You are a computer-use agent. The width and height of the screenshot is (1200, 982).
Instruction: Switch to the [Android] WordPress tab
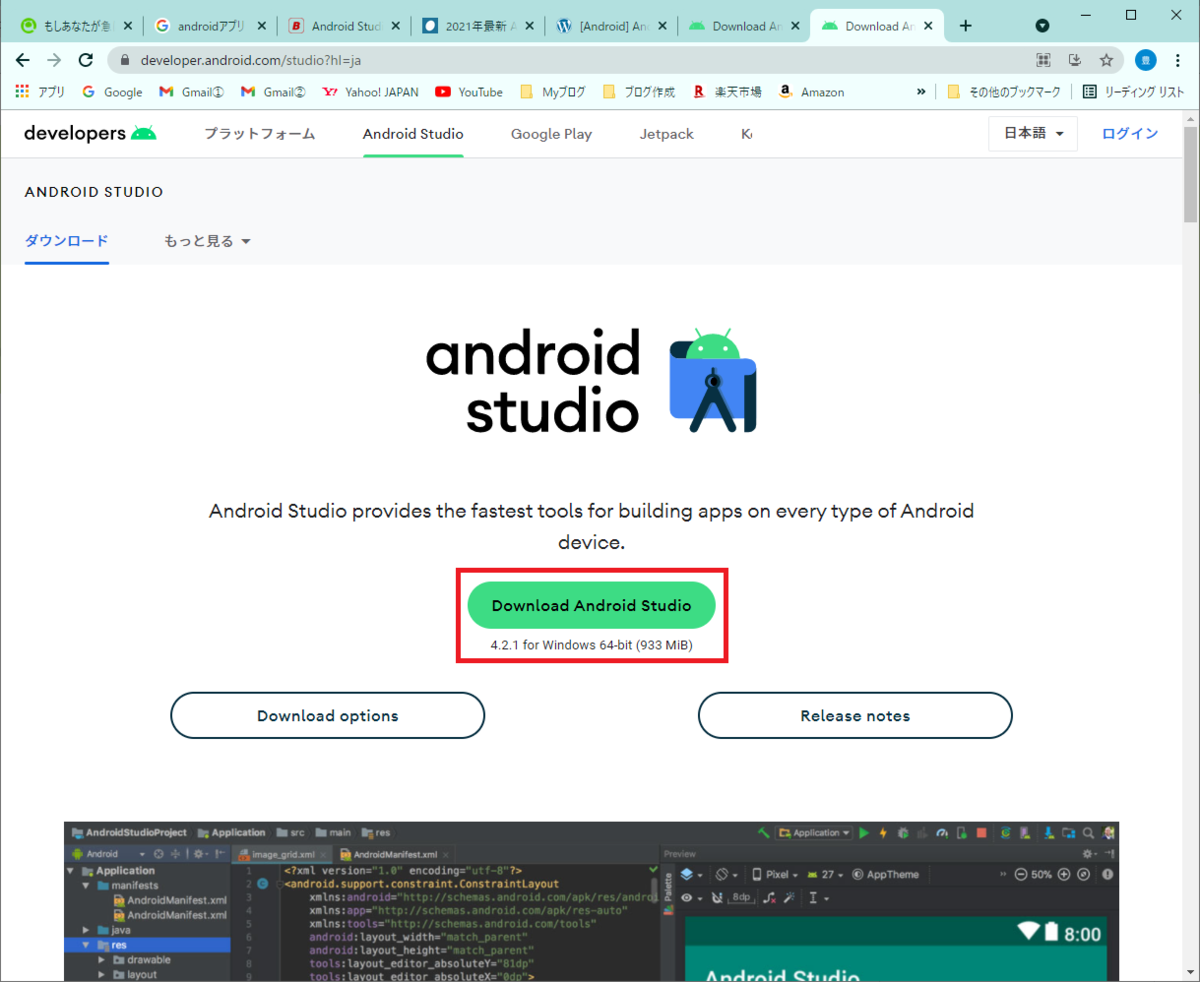pos(610,26)
